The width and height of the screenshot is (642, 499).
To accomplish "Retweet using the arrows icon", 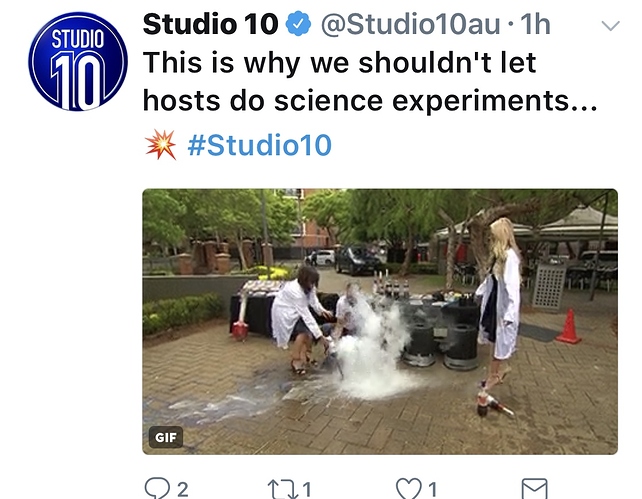I will pos(283,489).
